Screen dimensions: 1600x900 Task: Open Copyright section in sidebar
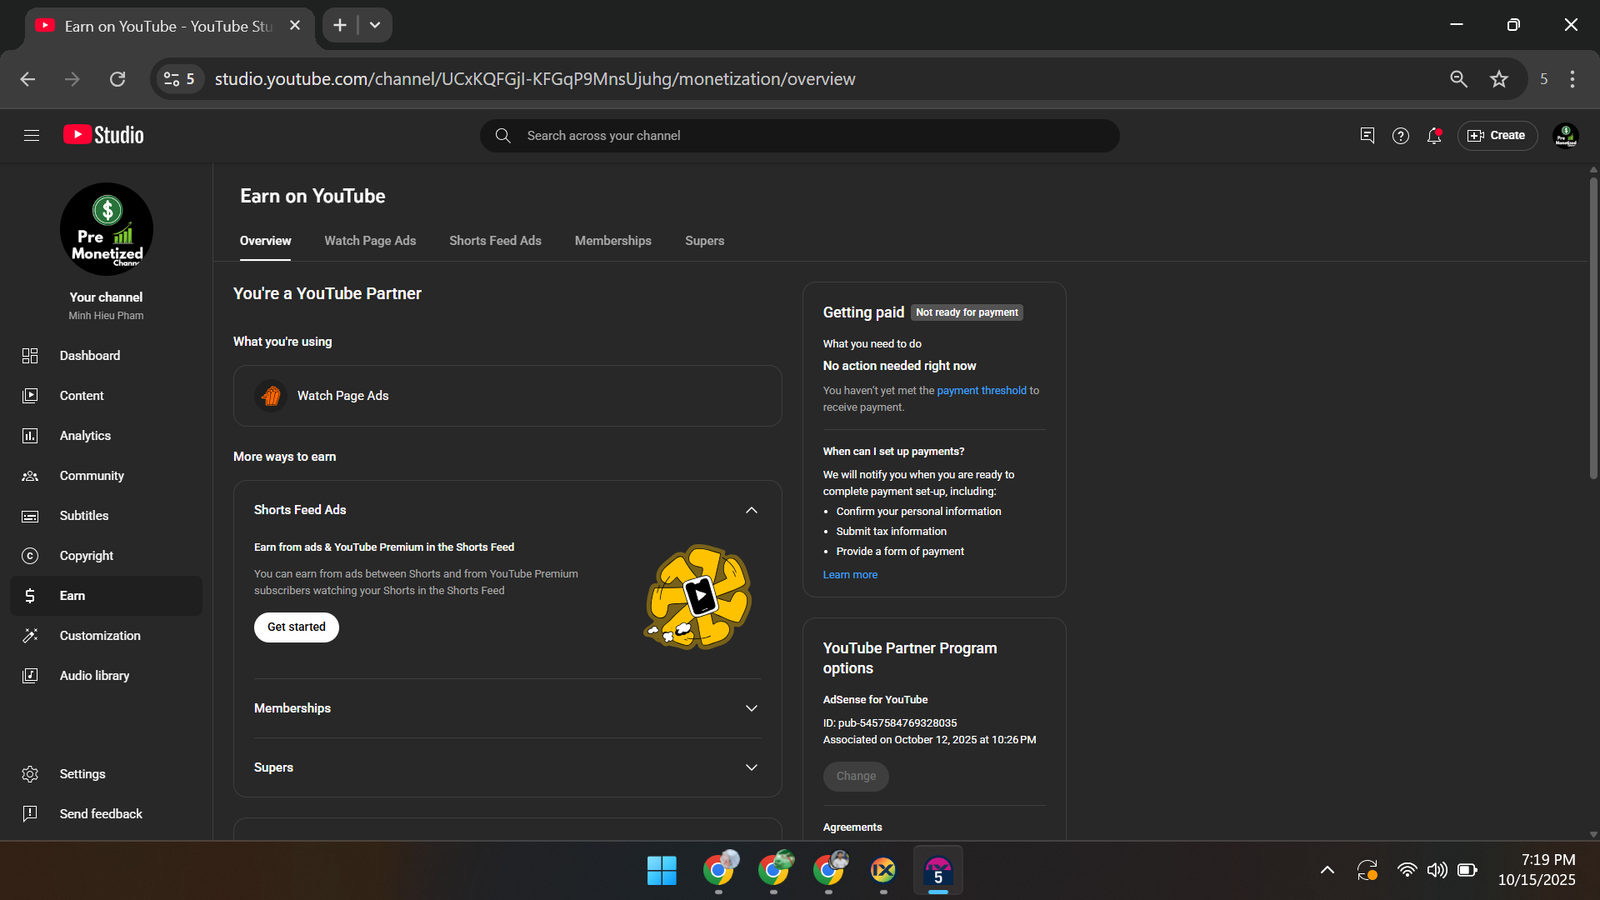86,556
